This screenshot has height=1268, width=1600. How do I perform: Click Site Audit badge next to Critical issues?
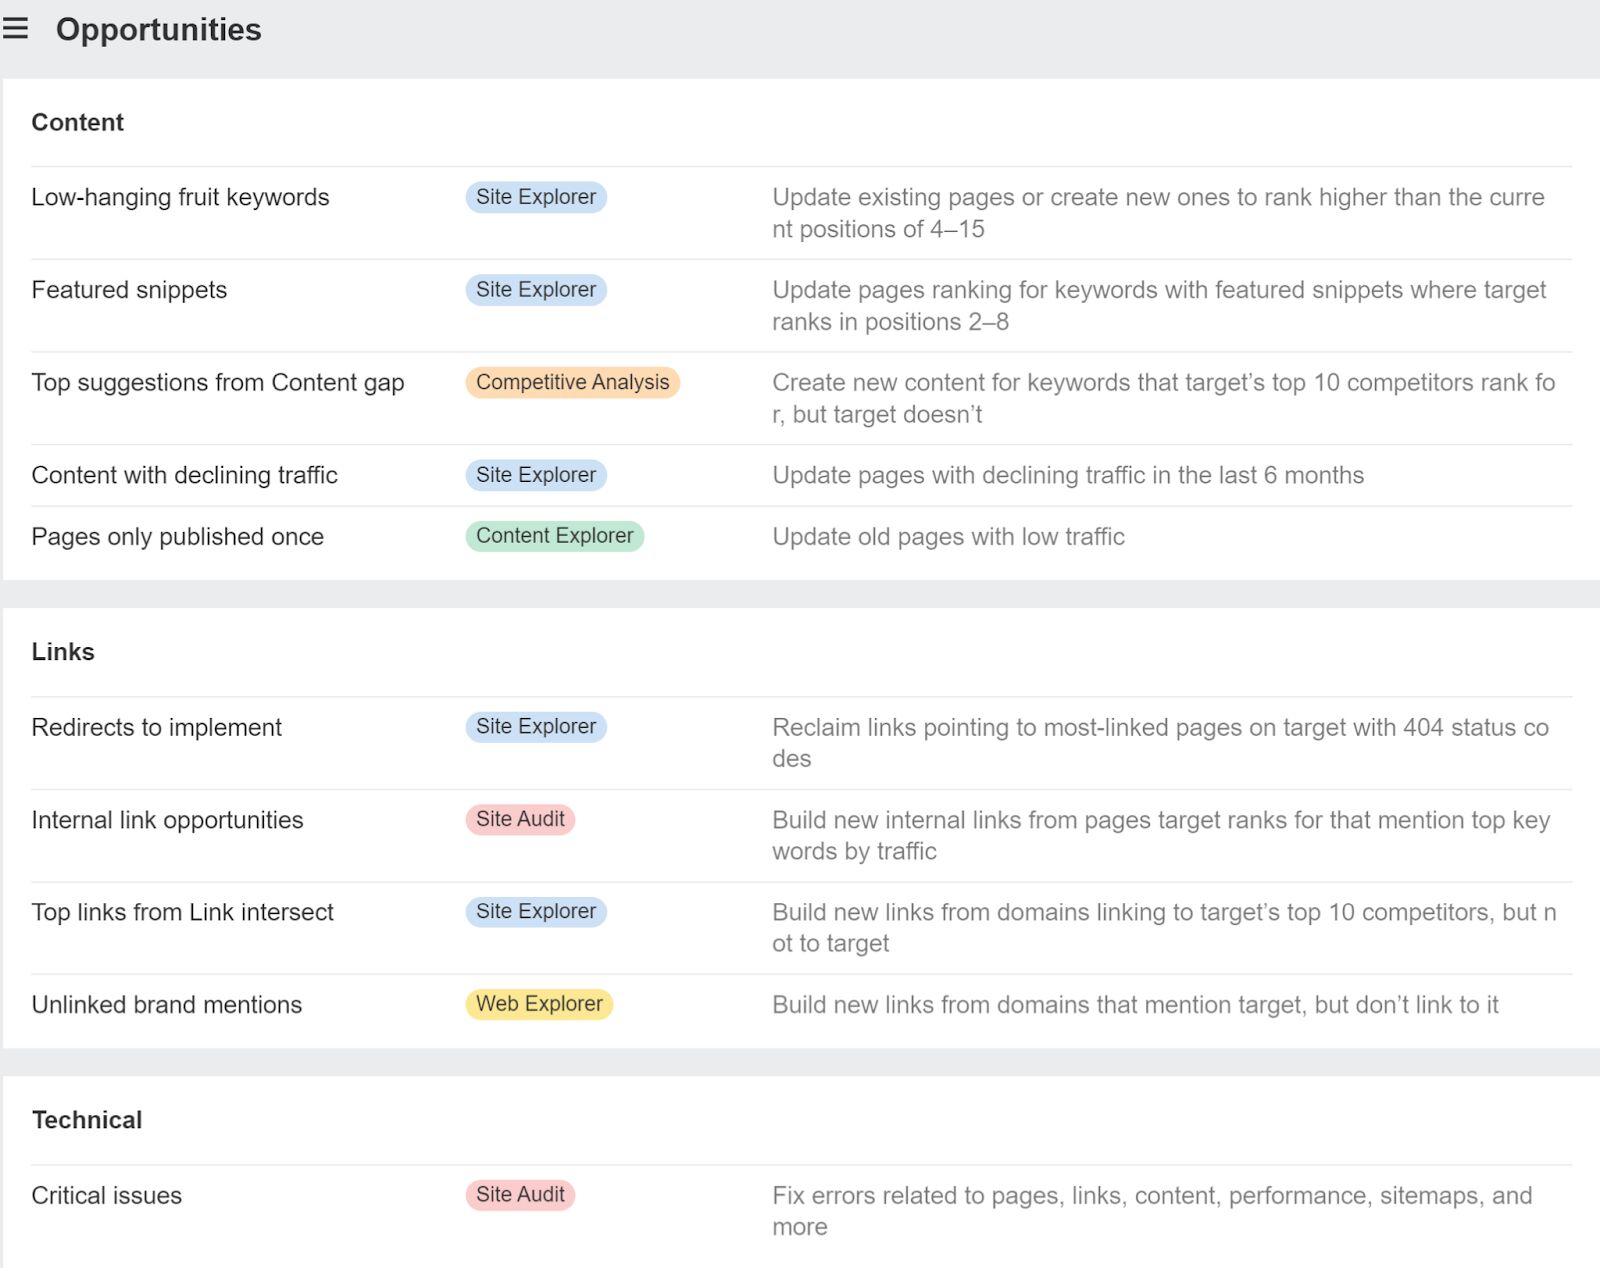click(x=519, y=1195)
